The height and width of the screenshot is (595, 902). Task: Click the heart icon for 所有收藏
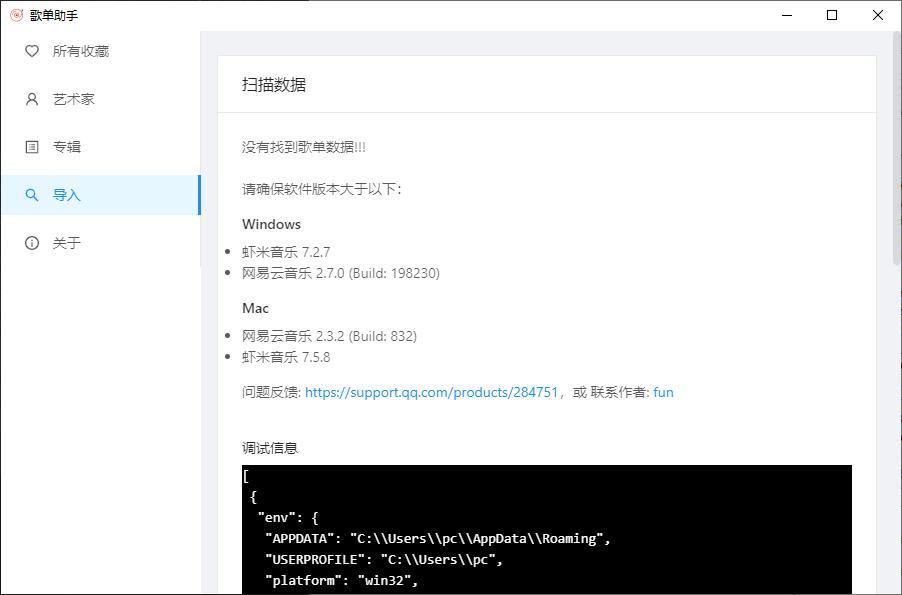click(32, 51)
